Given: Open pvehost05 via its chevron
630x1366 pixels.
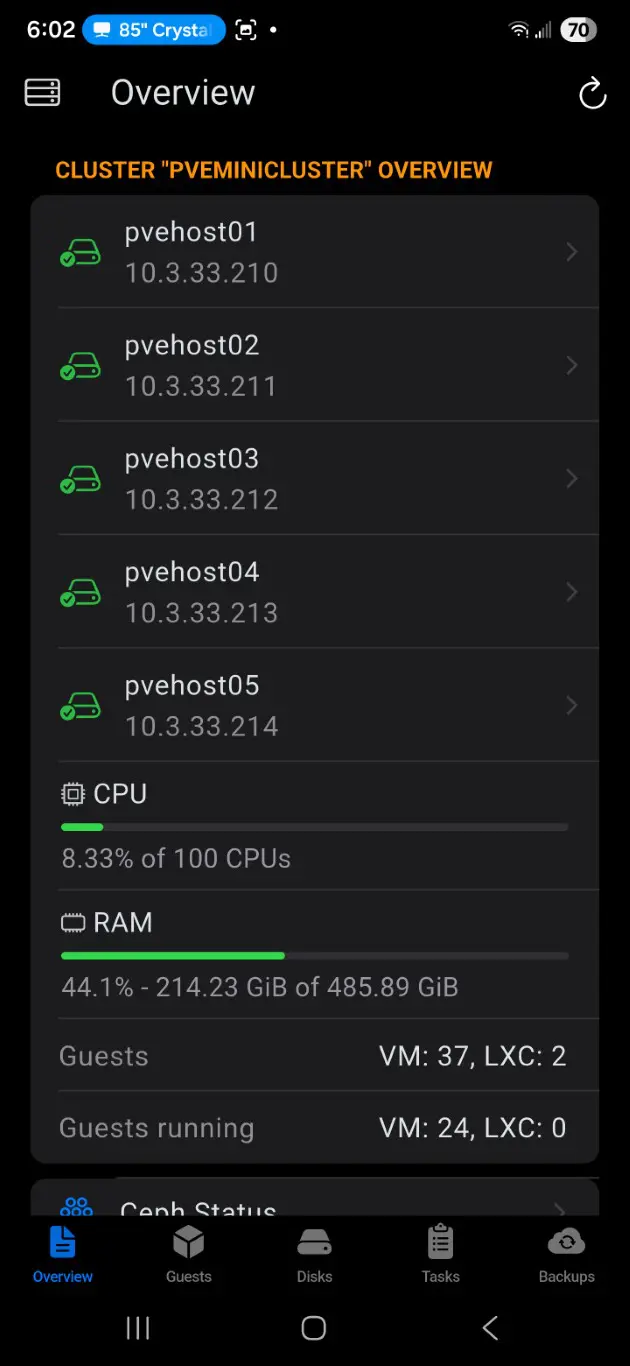Looking at the screenshot, I should [x=572, y=706].
